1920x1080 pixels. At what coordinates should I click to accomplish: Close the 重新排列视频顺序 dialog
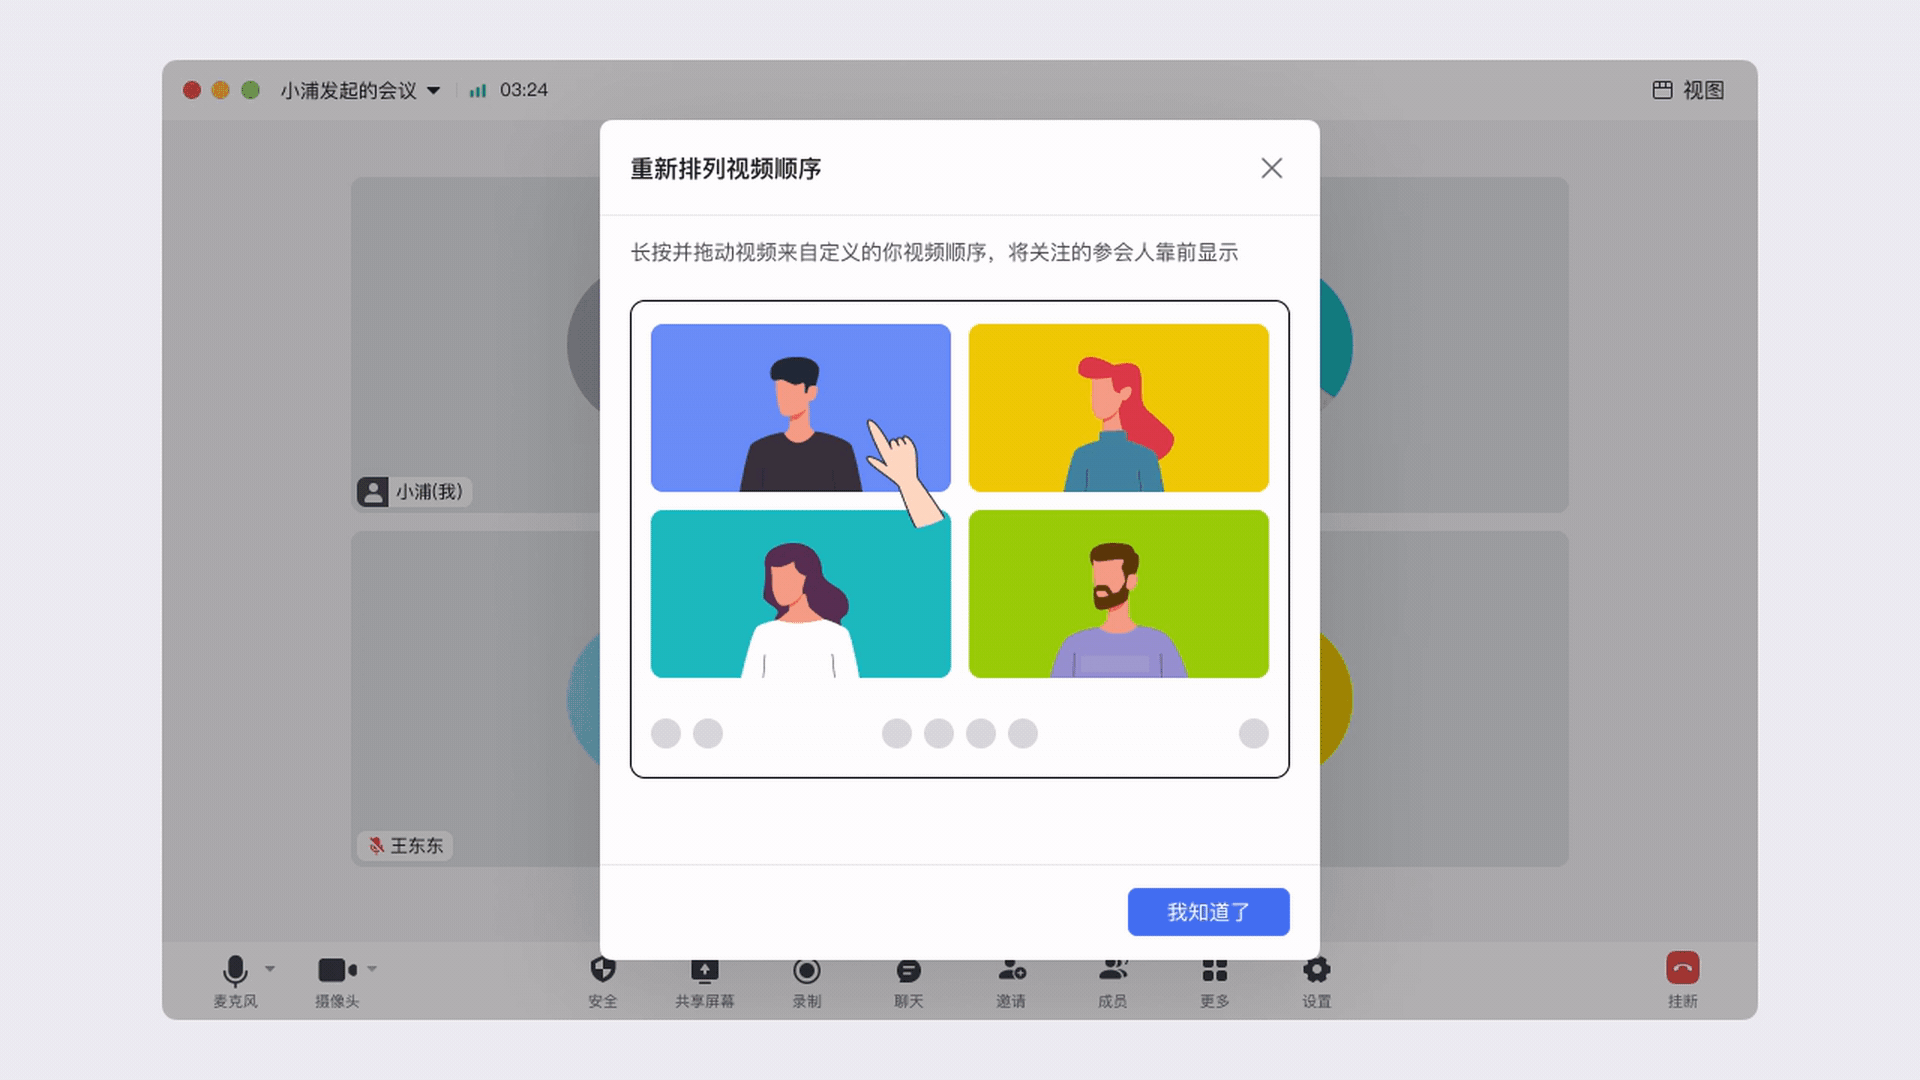(1271, 168)
